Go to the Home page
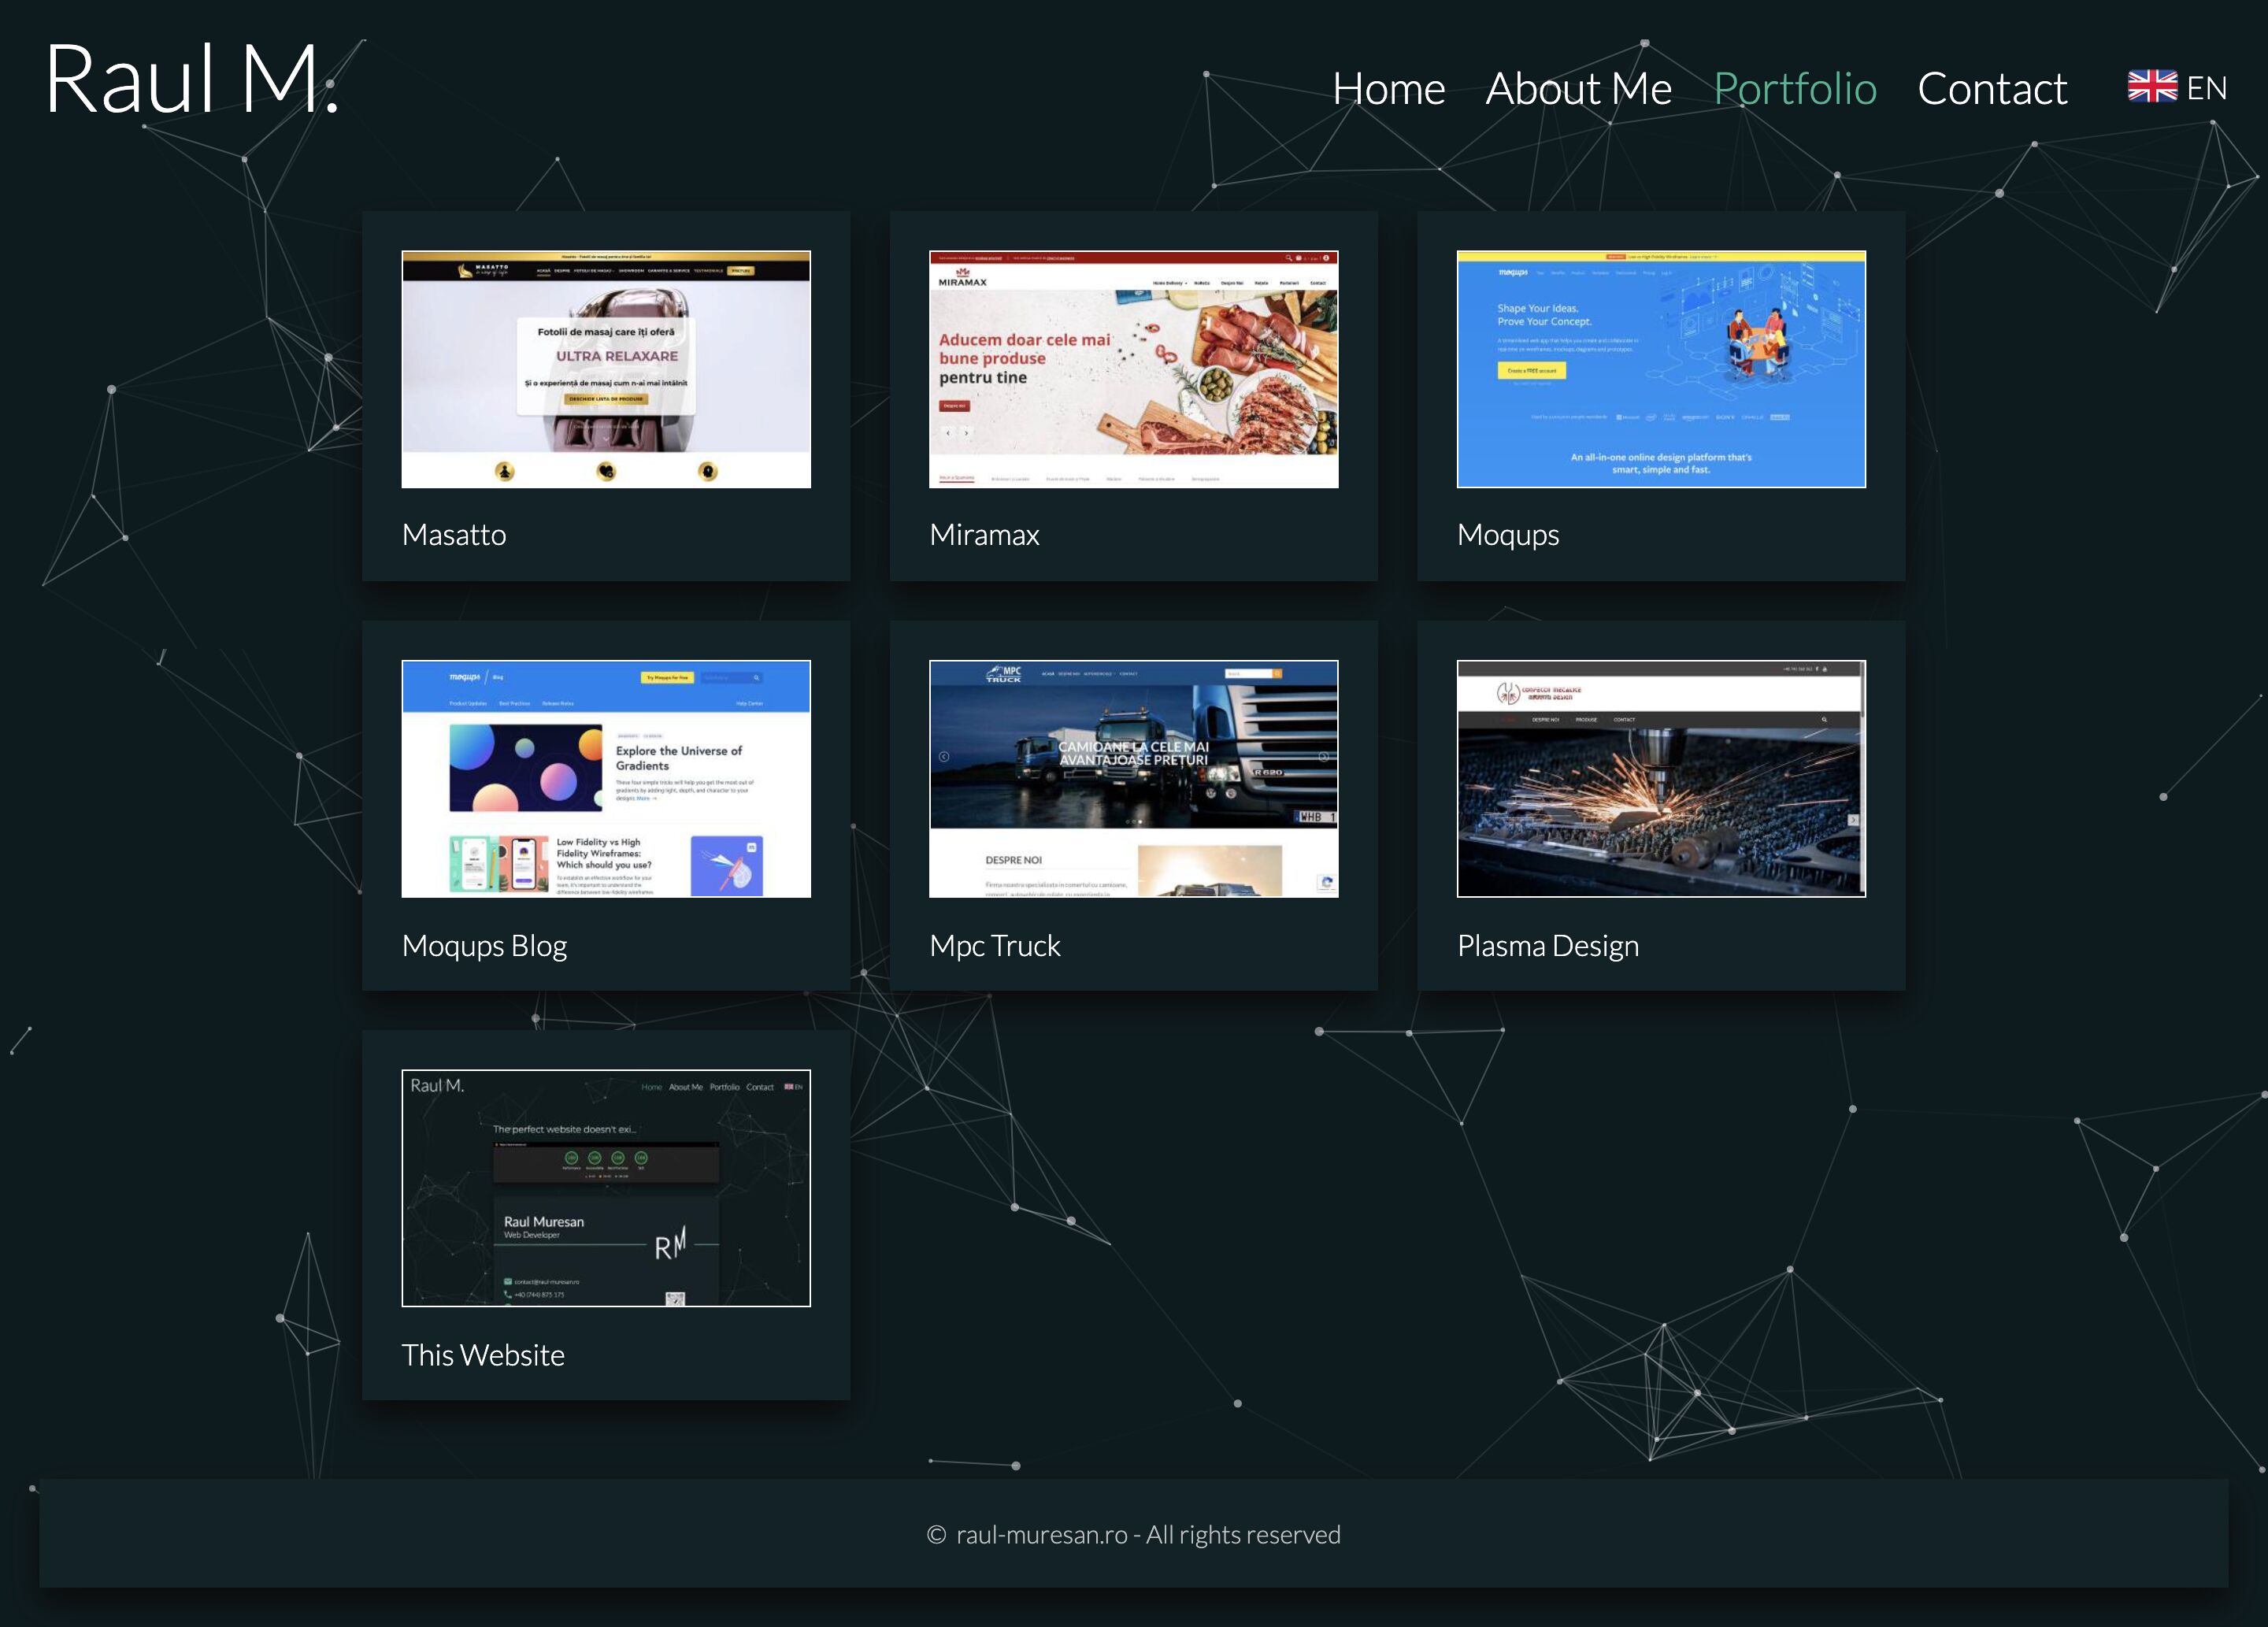 coord(1388,89)
